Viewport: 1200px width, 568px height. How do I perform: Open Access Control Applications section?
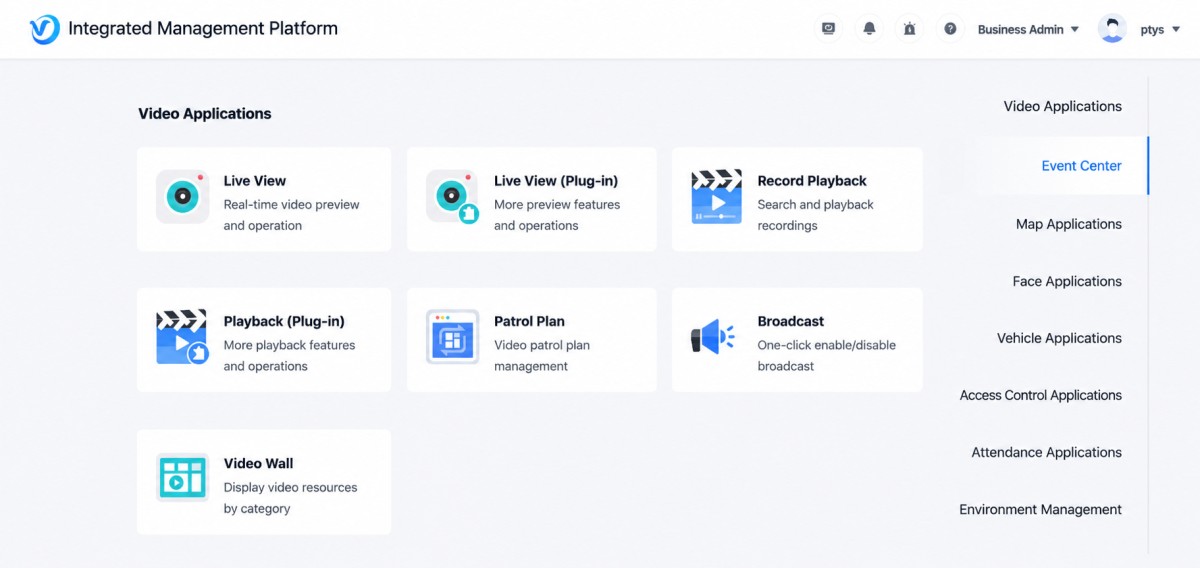pos(1040,395)
